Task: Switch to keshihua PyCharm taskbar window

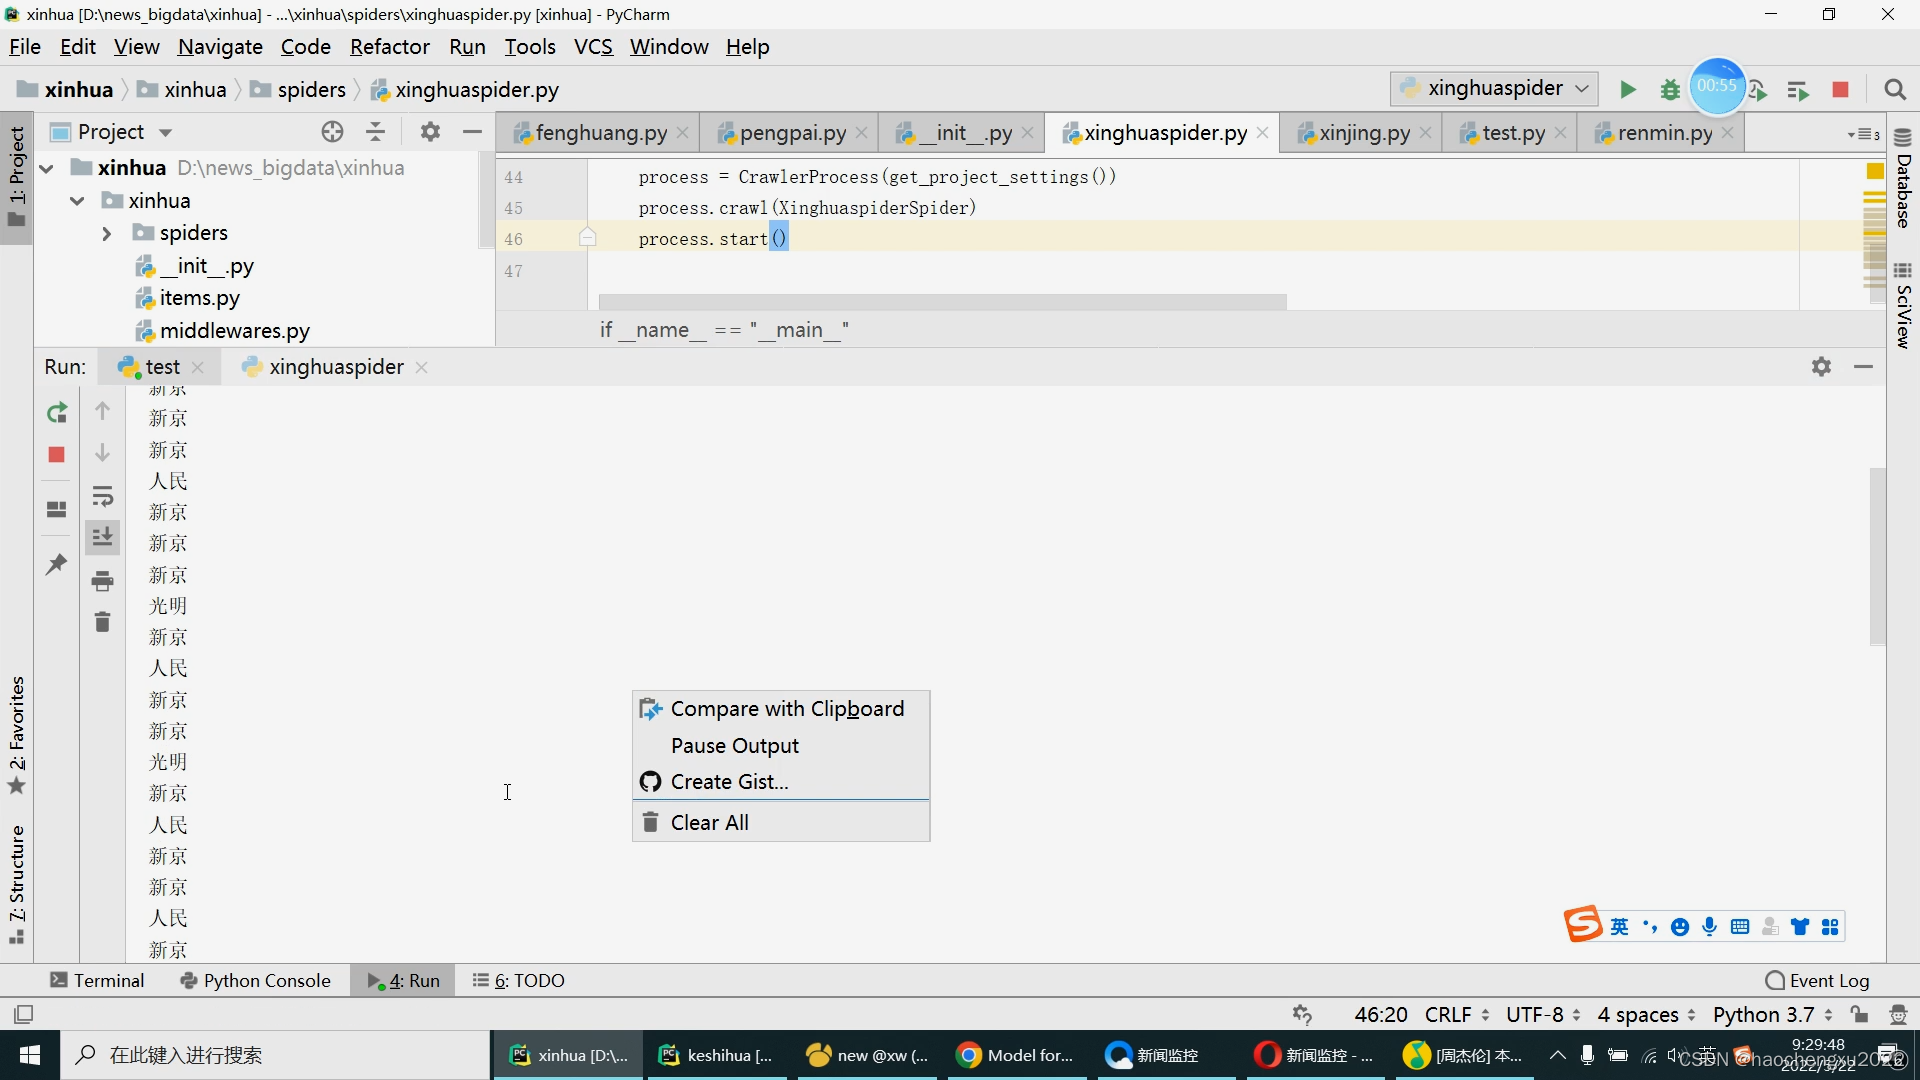Action: 715,1055
